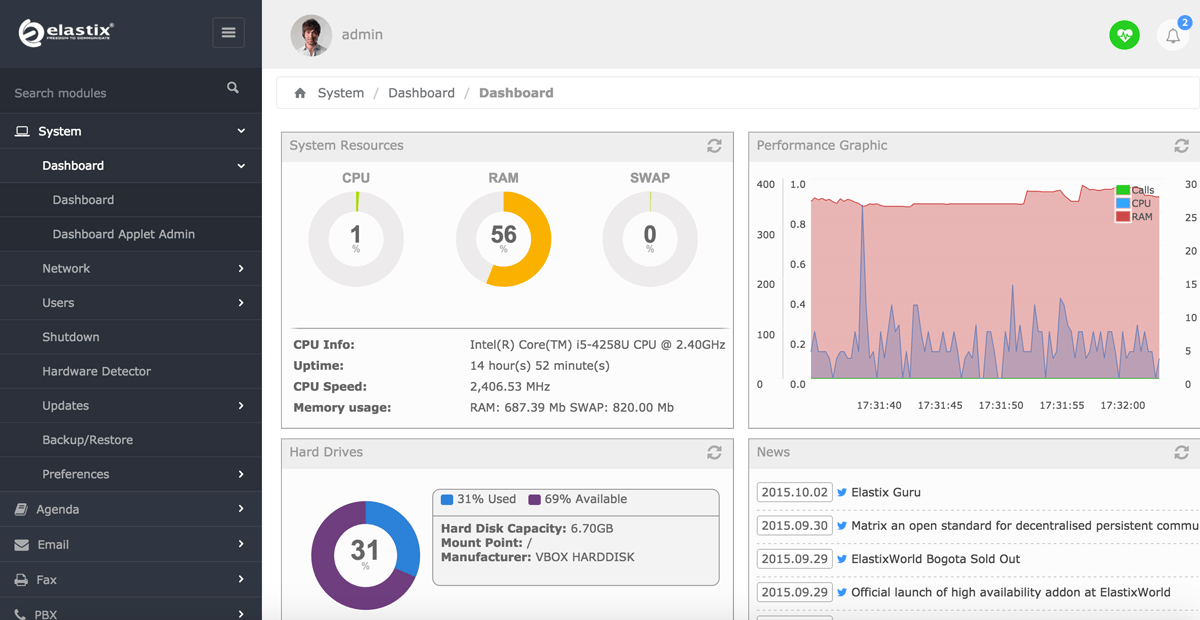Open Dashboard Applet Admin page
This screenshot has width=1200, height=620.
tap(123, 234)
